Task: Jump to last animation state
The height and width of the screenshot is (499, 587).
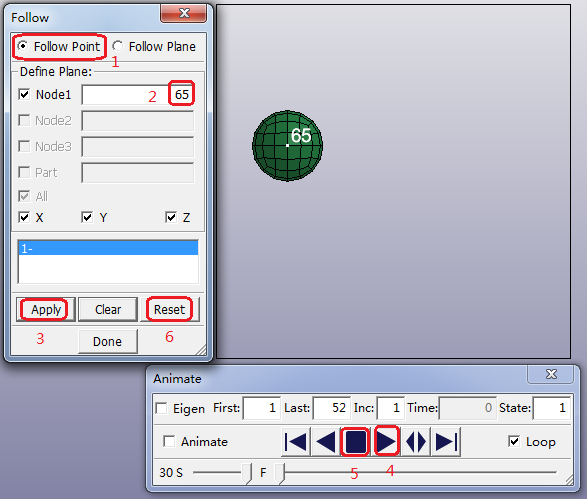Action: coord(445,442)
